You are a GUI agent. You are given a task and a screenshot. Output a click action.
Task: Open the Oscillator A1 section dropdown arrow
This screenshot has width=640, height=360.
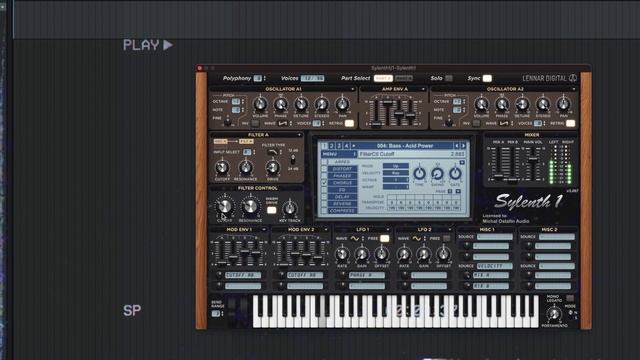coord(353,89)
